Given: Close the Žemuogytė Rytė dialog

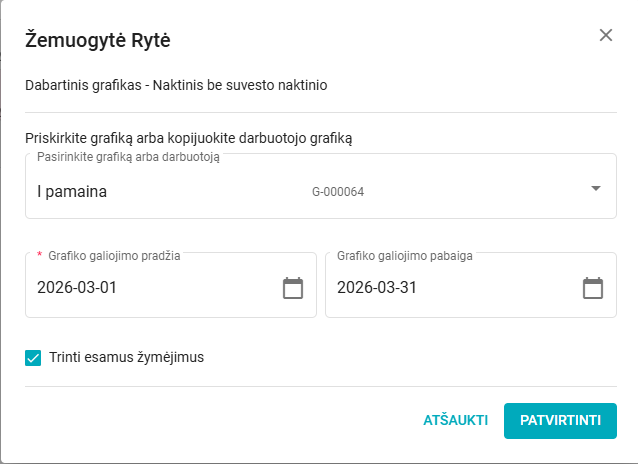Looking at the screenshot, I should coord(605,35).
